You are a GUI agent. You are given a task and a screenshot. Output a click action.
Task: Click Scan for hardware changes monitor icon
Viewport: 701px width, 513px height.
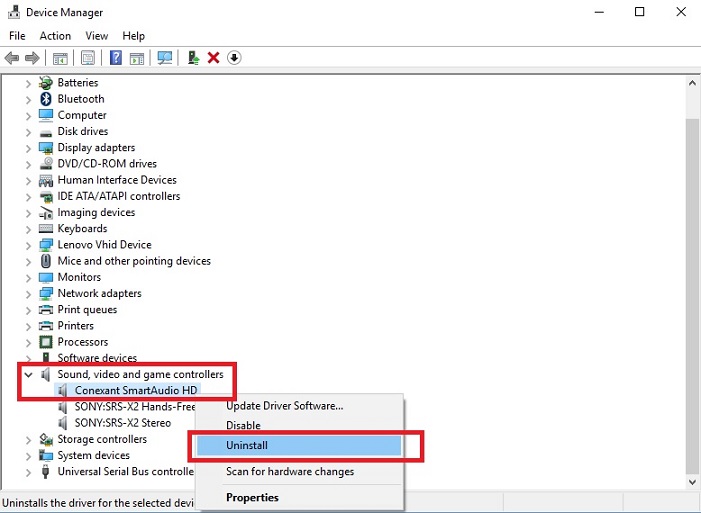point(165,58)
